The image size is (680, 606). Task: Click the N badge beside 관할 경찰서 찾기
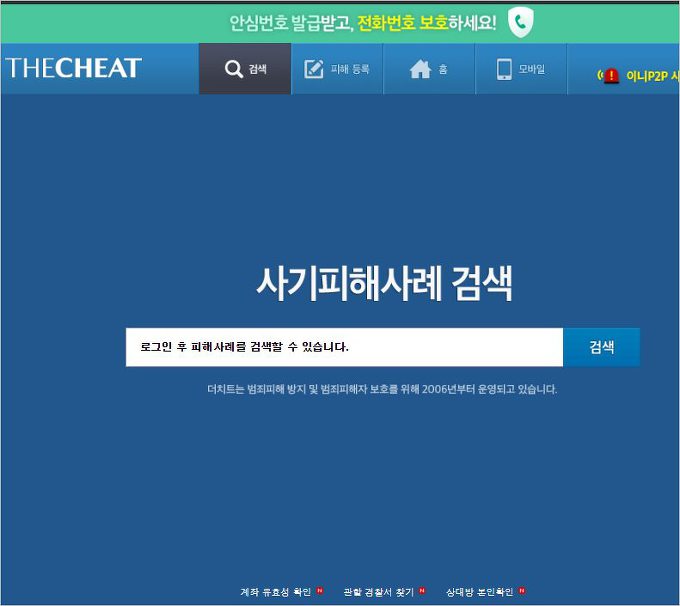click(422, 591)
